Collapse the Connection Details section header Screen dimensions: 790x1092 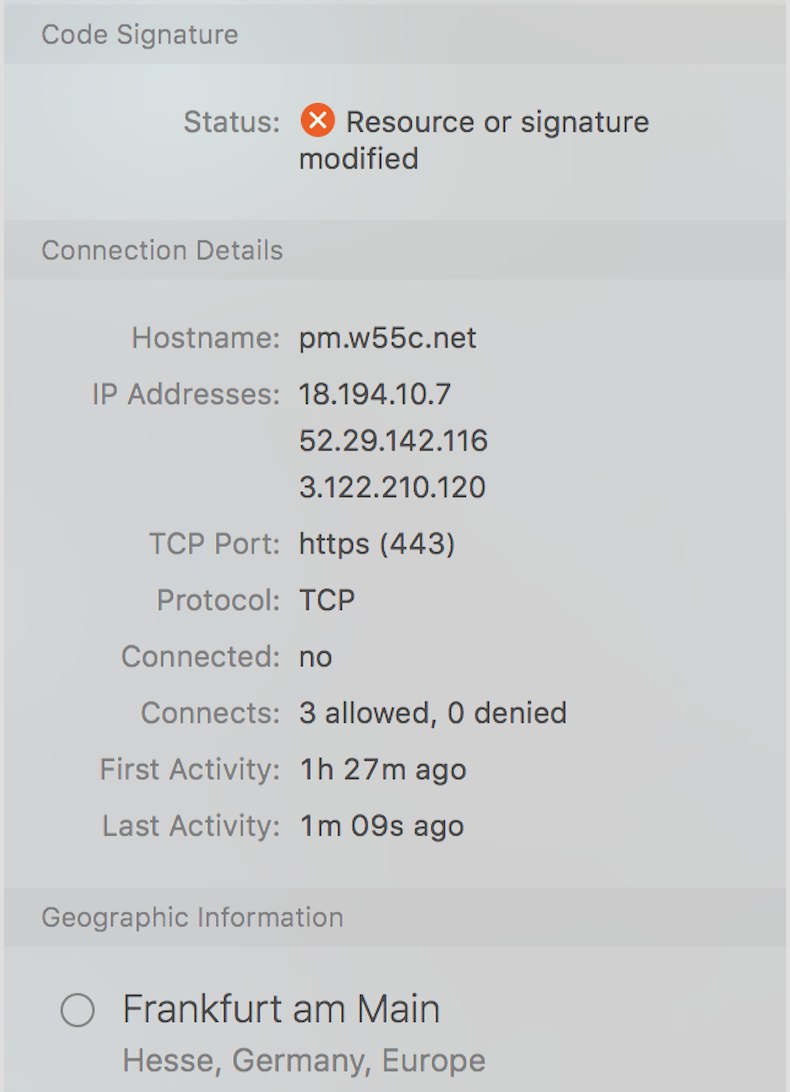[x=395, y=250]
